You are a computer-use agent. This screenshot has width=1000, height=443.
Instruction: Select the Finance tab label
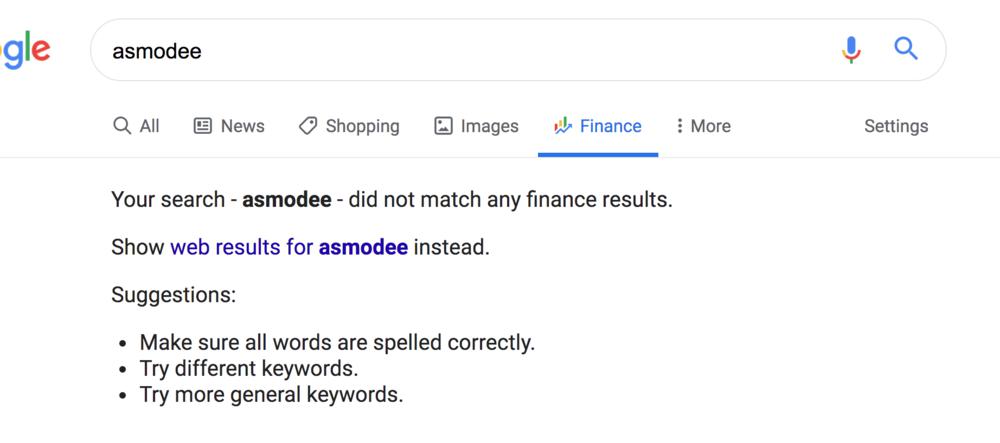pos(610,126)
